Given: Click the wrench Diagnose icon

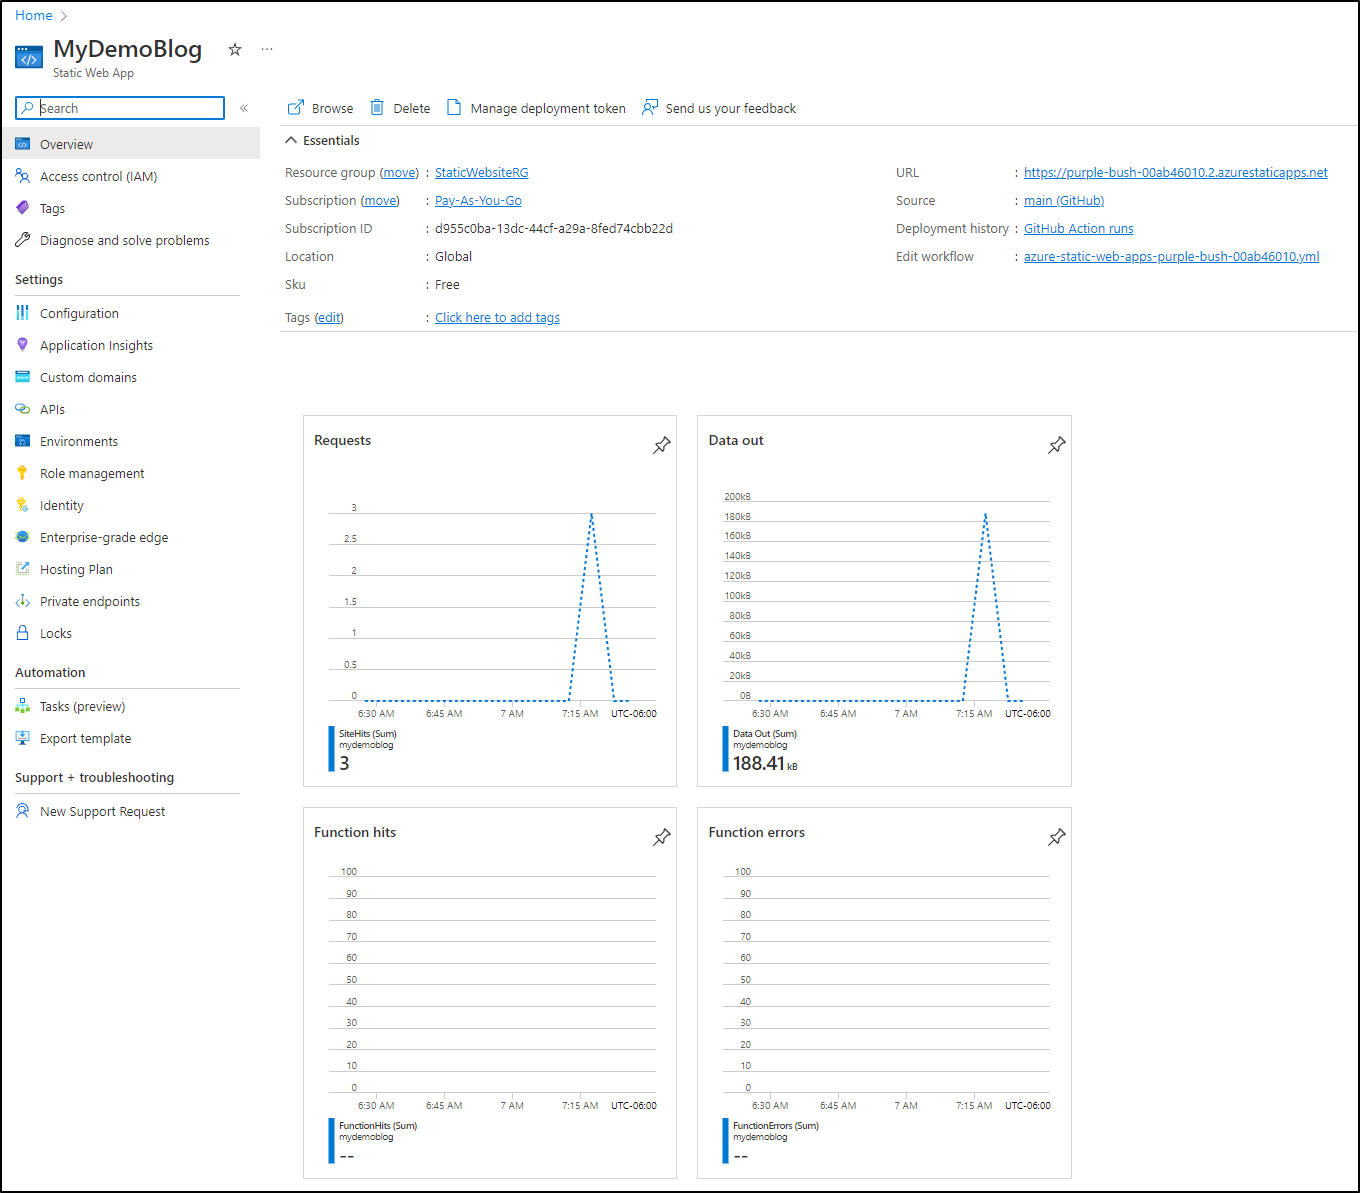Looking at the screenshot, I should tap(23, 240).
